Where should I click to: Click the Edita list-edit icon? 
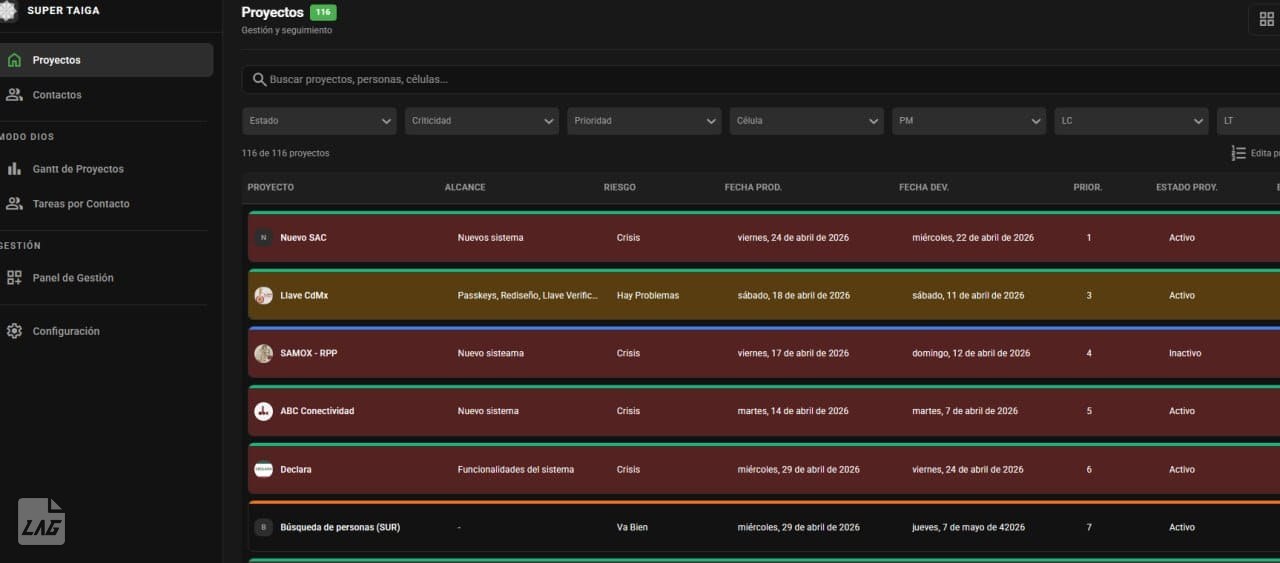coord(1238,153)
